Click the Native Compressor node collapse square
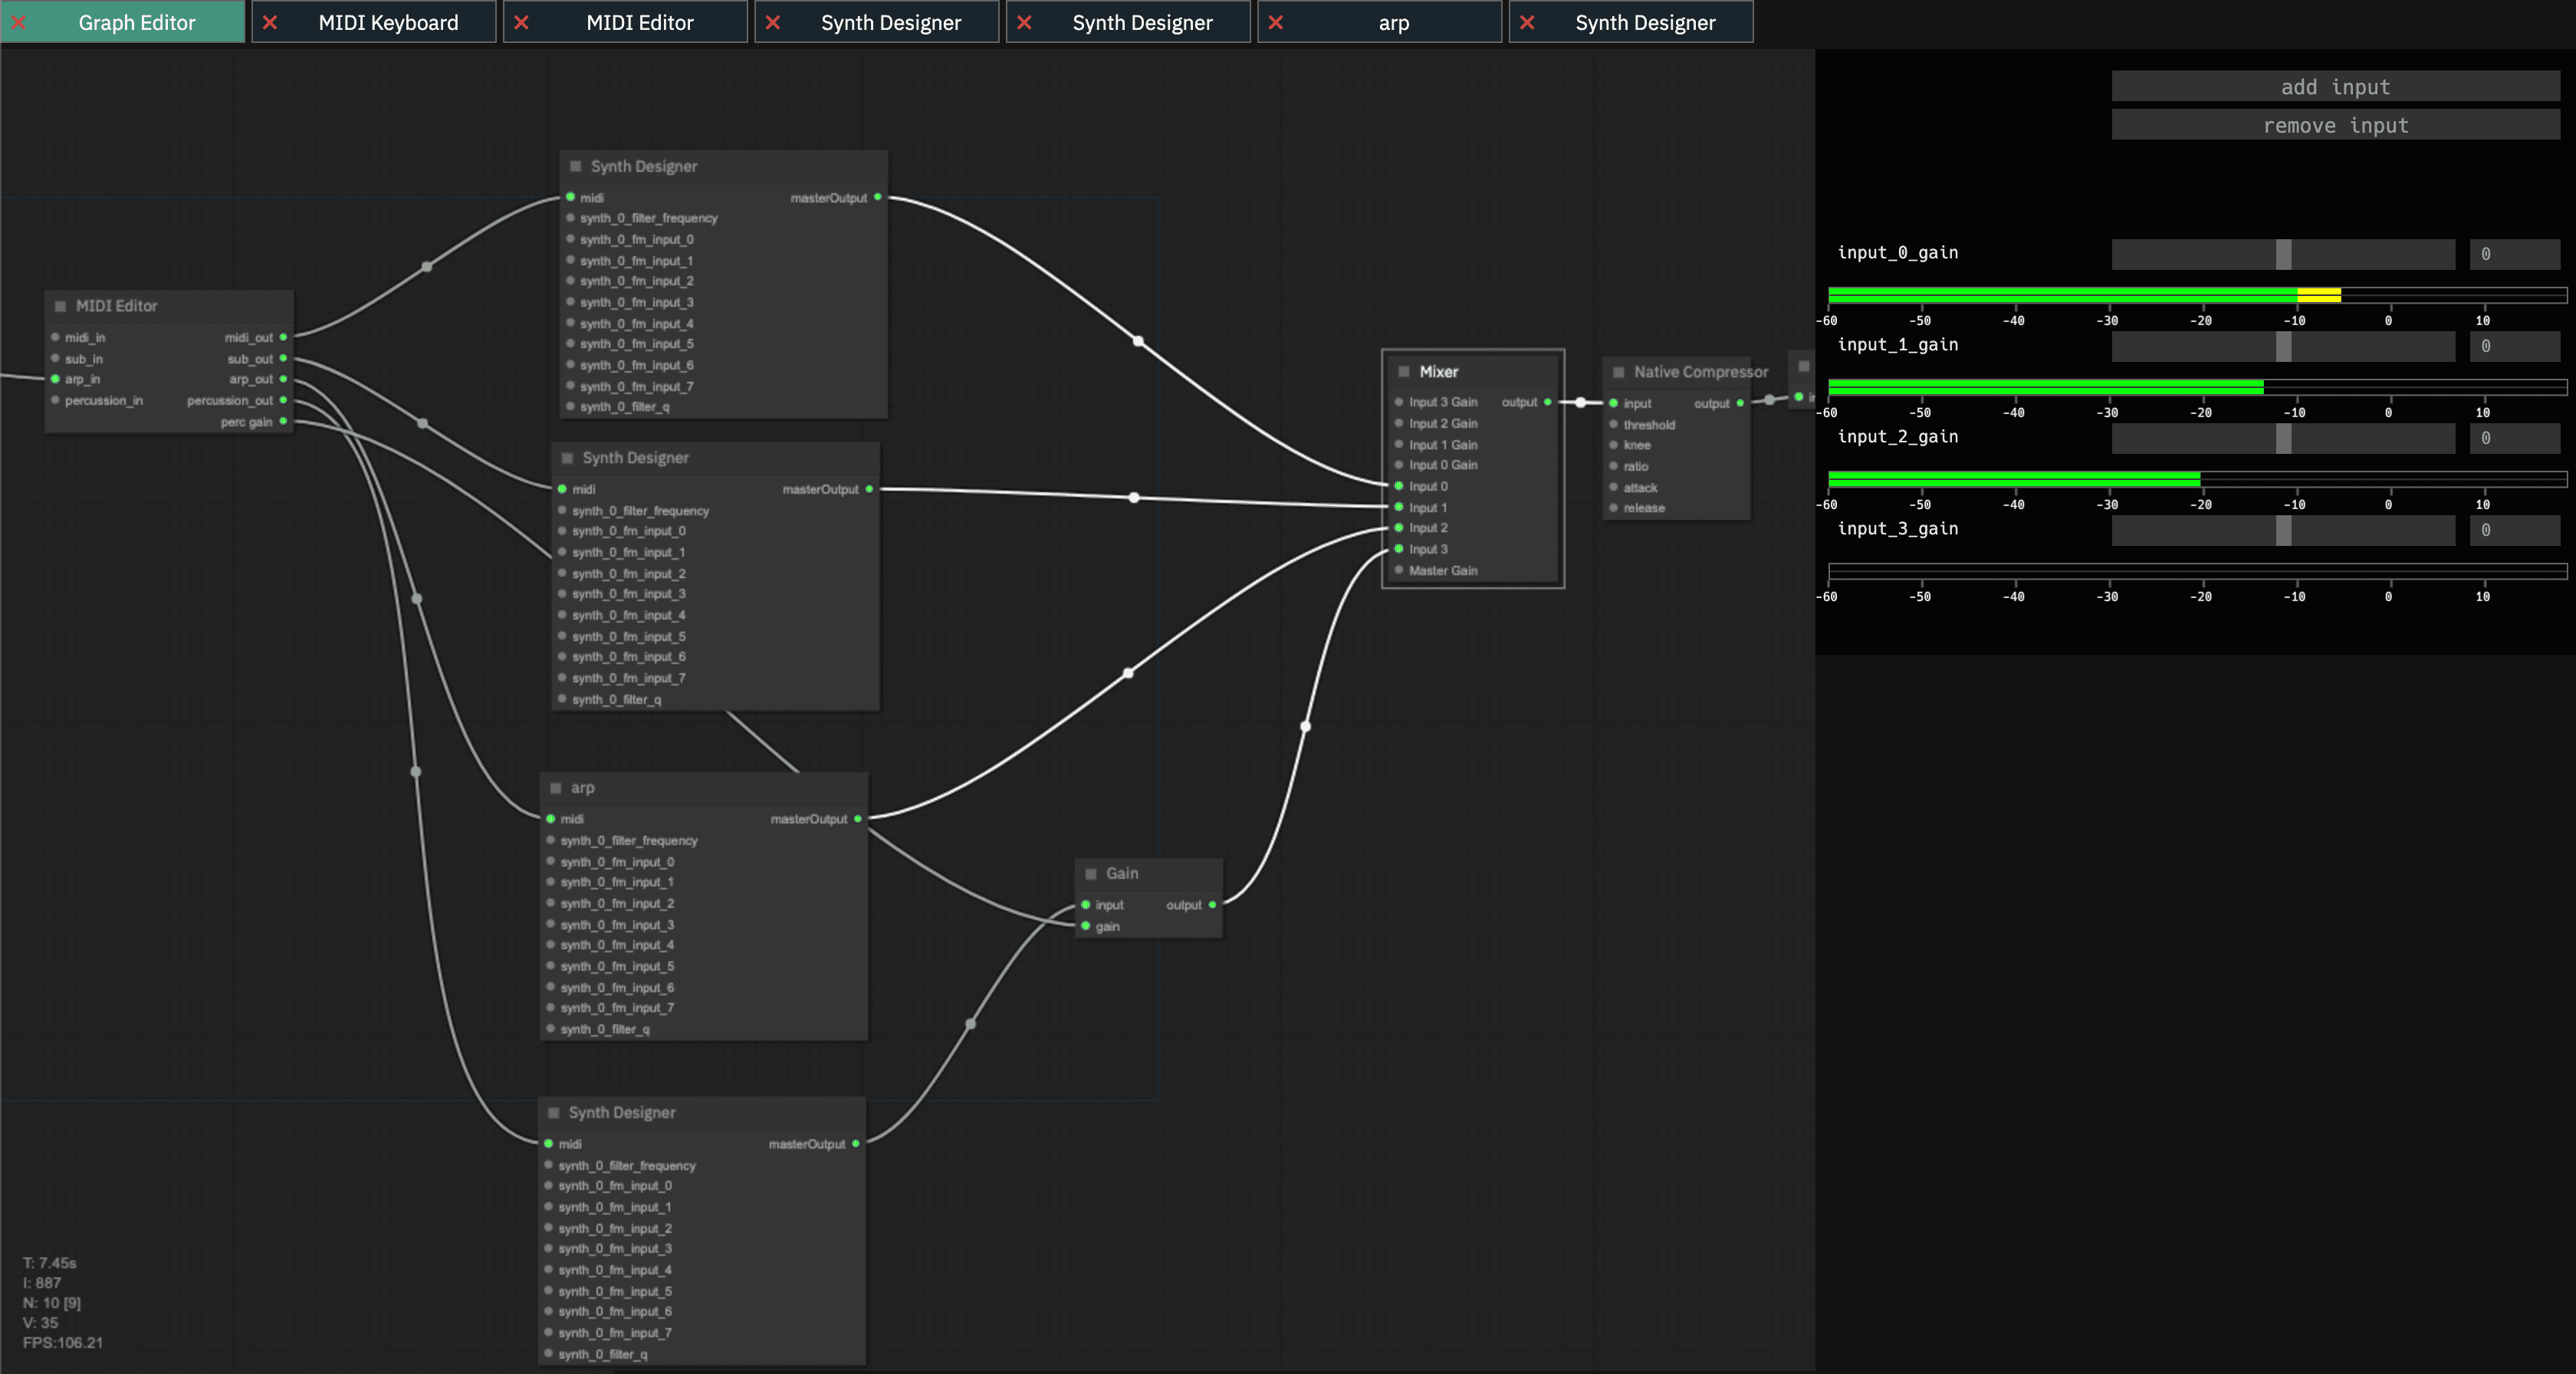This screenshot has width=2576, height=1374. point(1619,372)
